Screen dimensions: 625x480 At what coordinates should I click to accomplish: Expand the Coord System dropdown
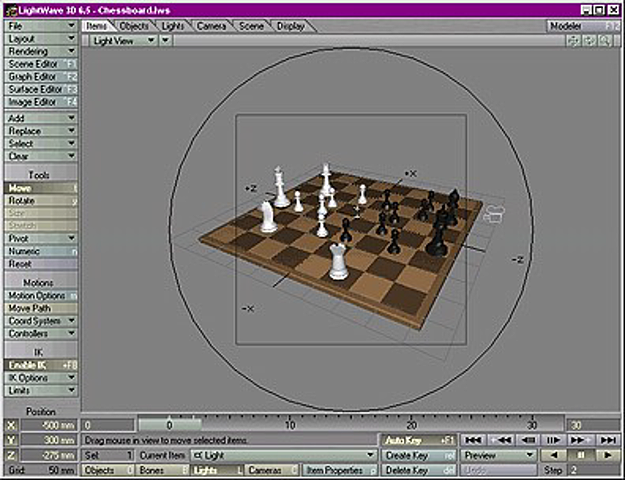(x=41, y=321)
